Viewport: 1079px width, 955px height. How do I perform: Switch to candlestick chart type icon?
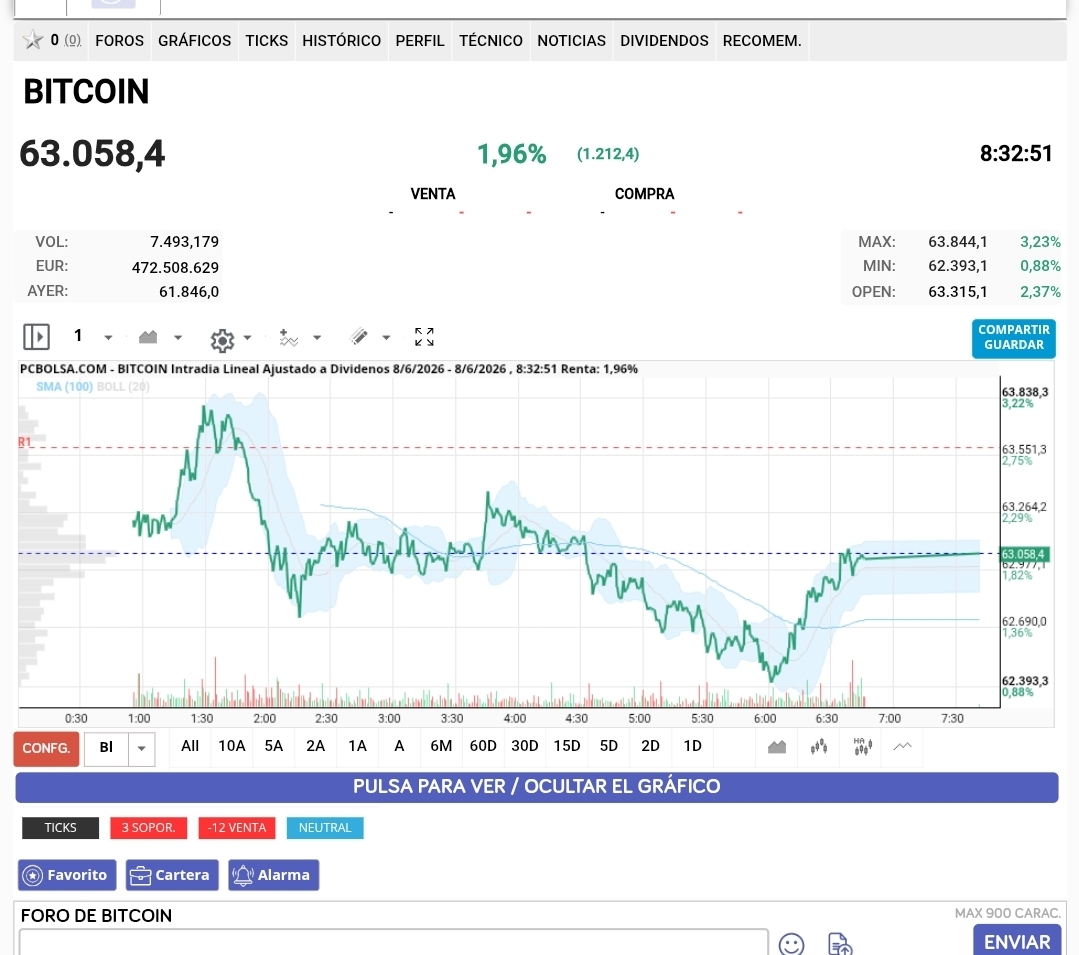pyautogui.click(x=819, y=747)
